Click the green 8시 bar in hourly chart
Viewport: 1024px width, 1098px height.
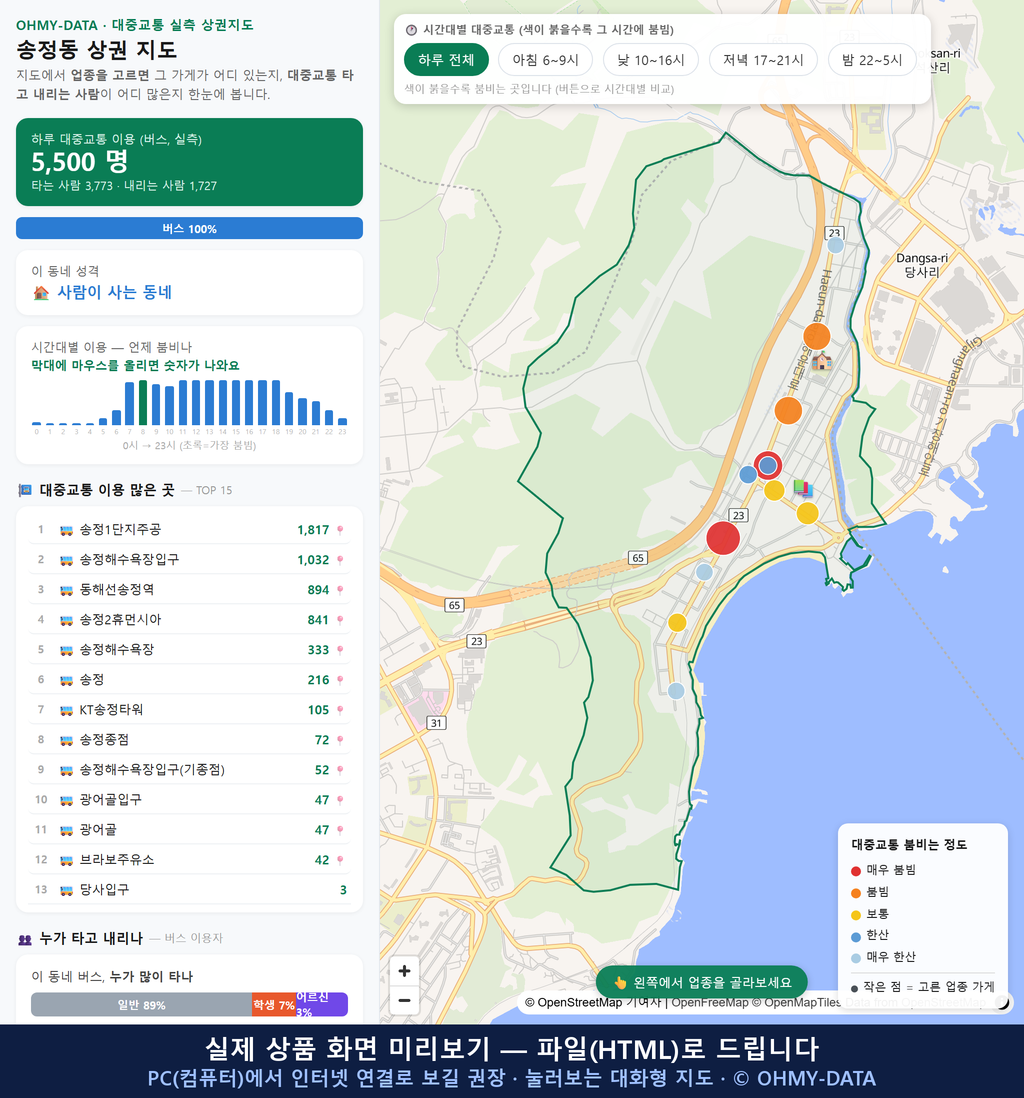pyautogui.click(x=143, y=403)
